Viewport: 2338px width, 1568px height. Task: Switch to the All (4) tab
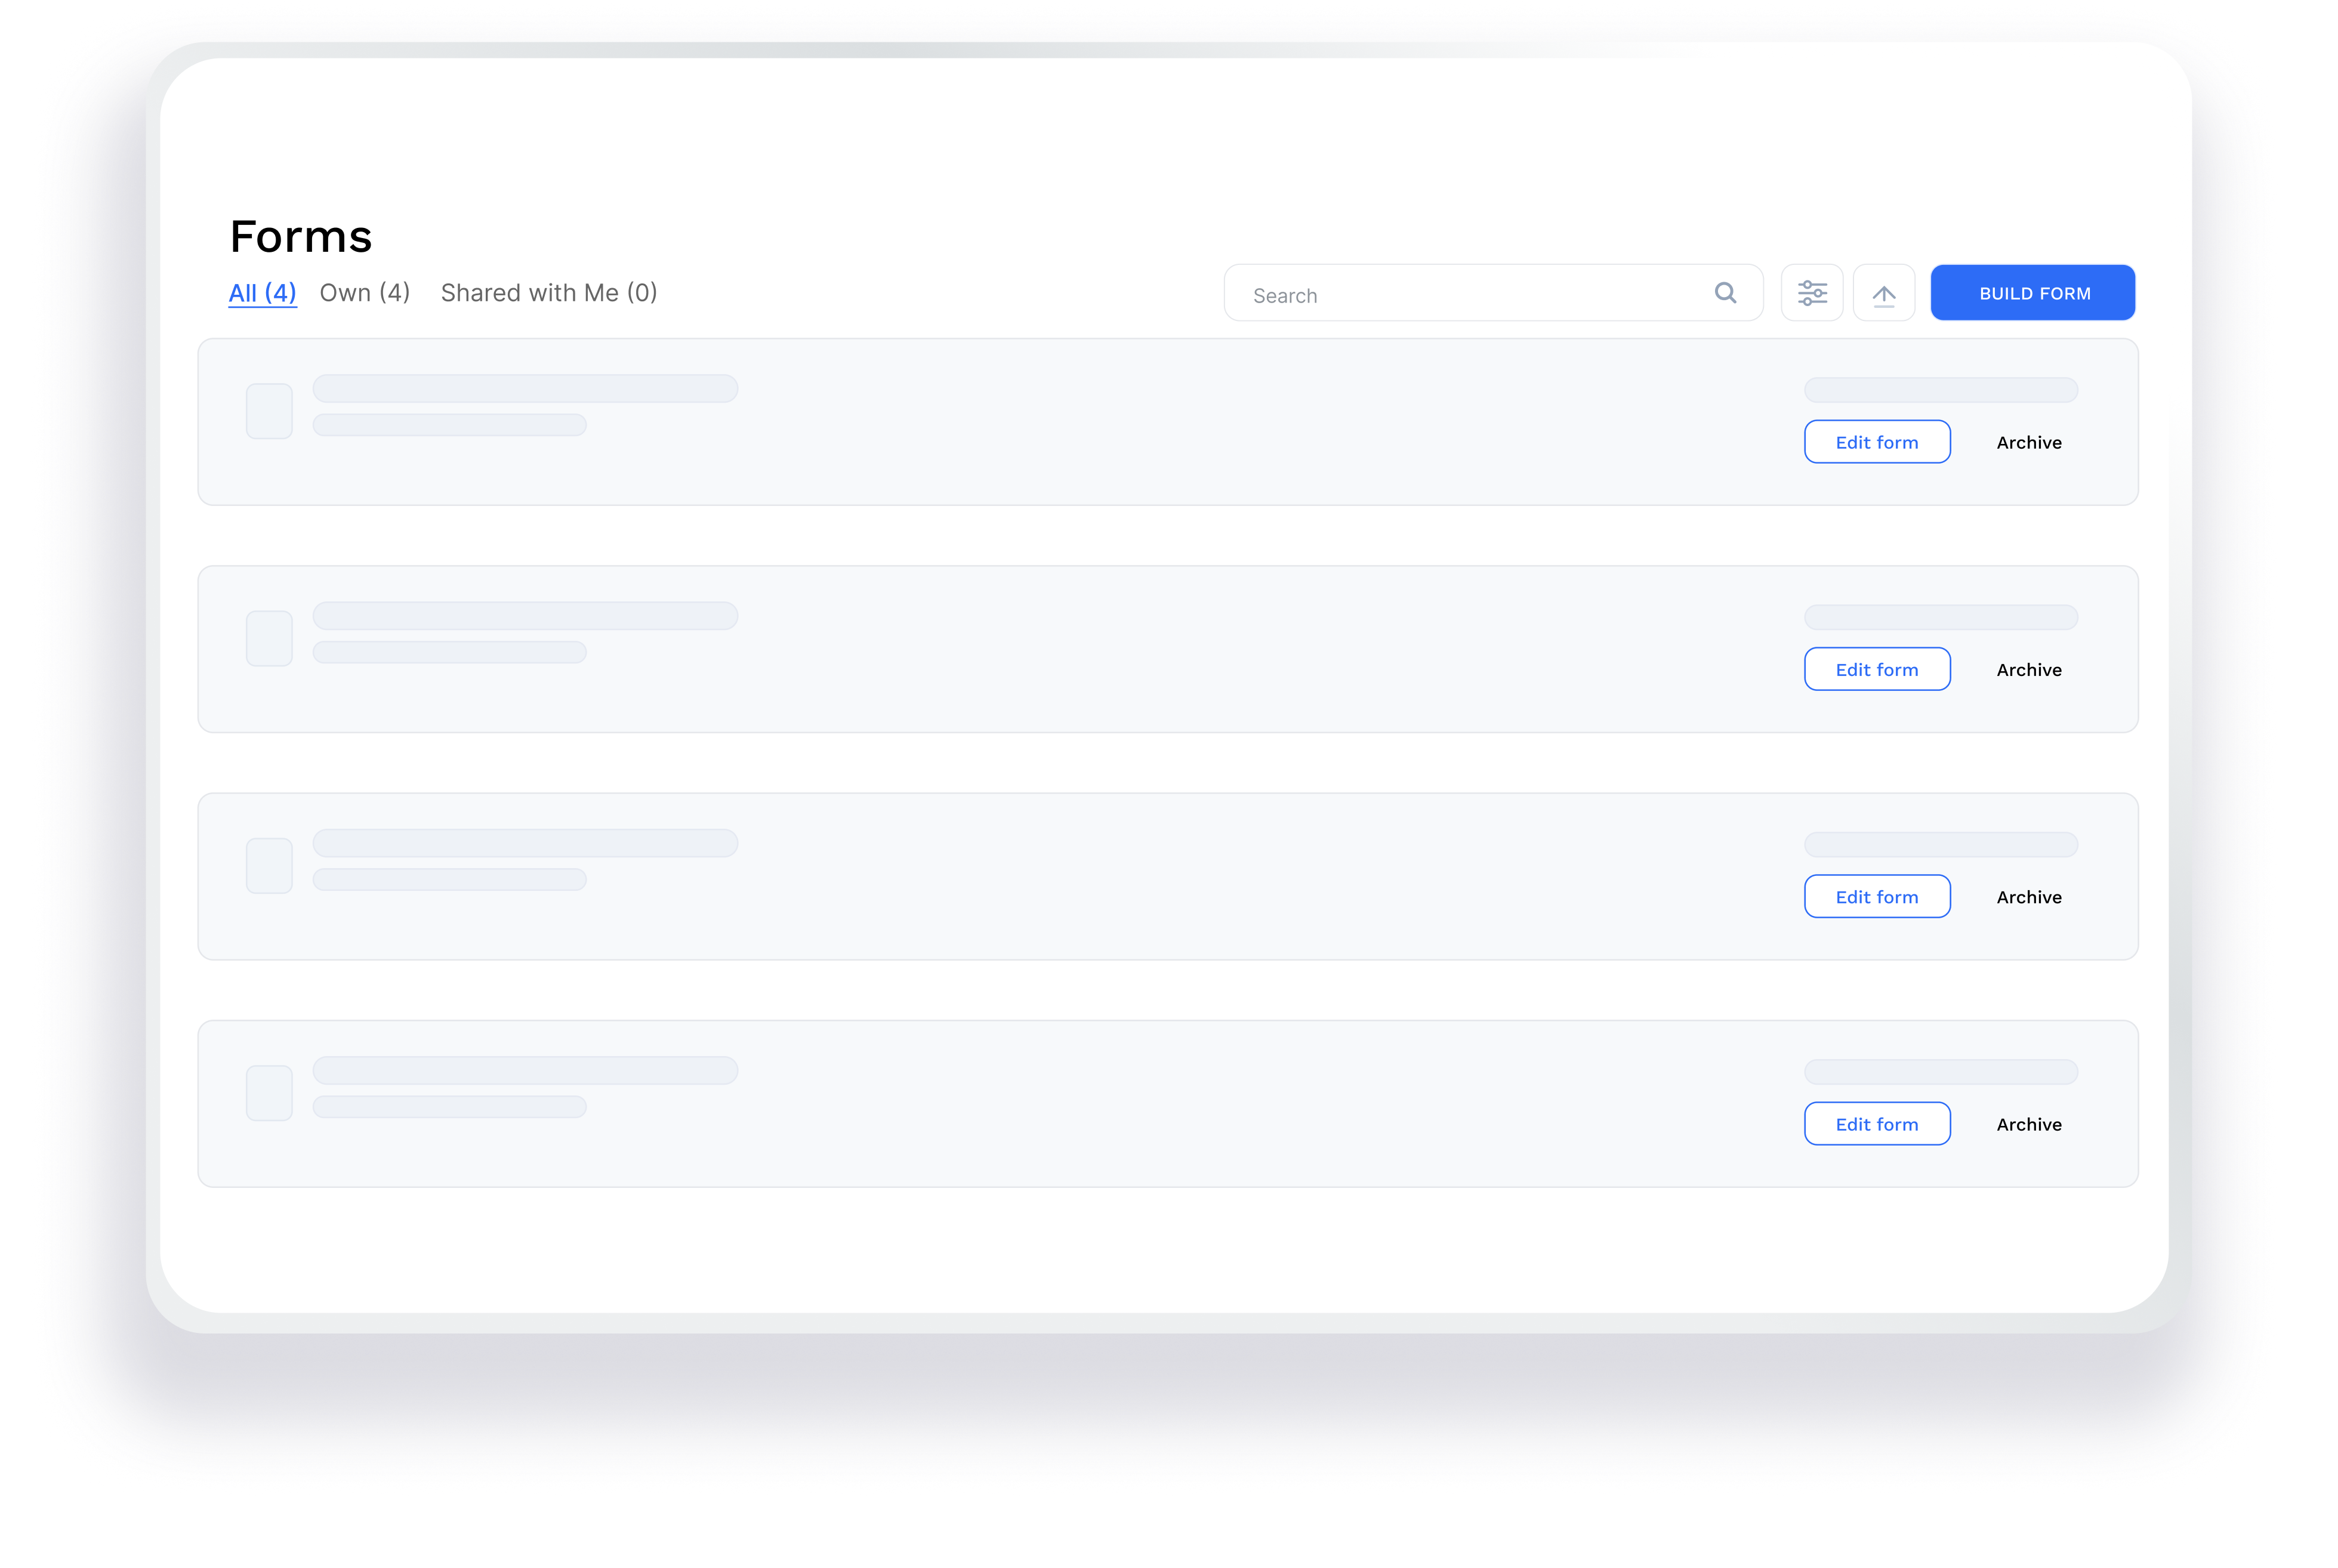pos(262,293)
